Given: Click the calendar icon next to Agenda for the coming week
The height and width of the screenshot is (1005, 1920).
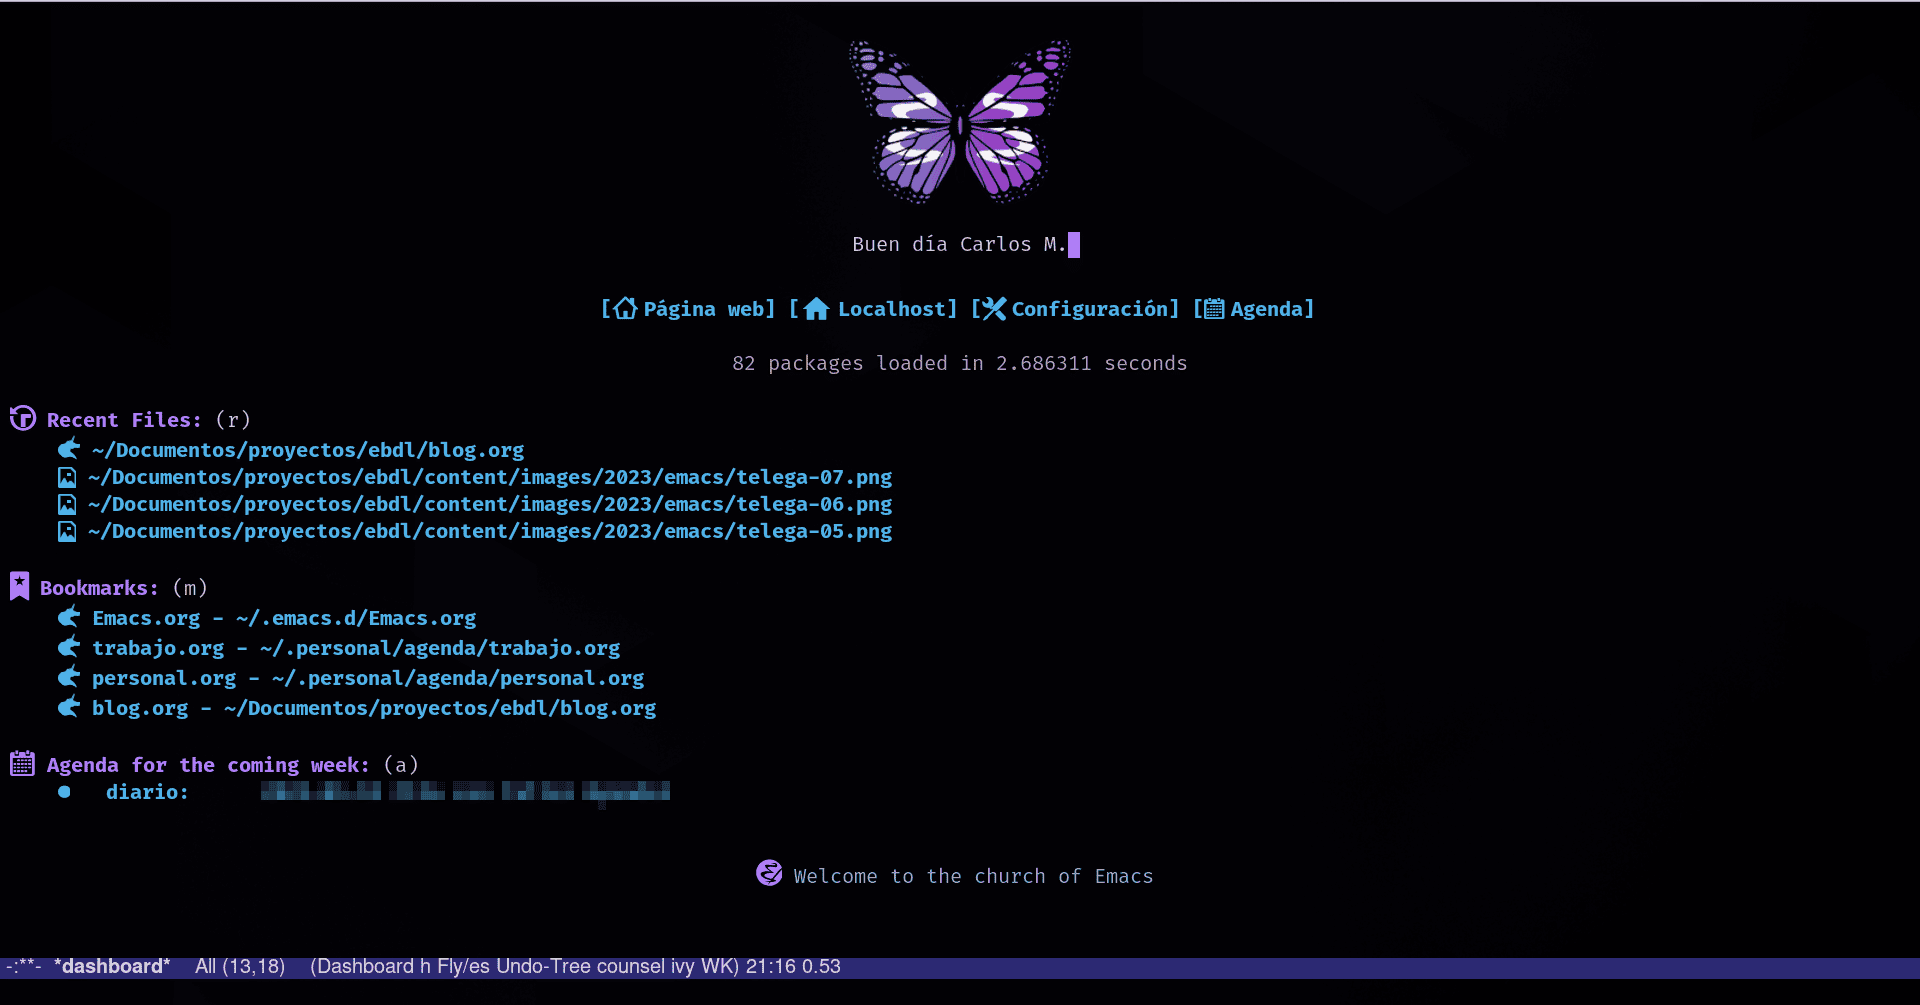Looking at the screenshot, I should point(22,764).
